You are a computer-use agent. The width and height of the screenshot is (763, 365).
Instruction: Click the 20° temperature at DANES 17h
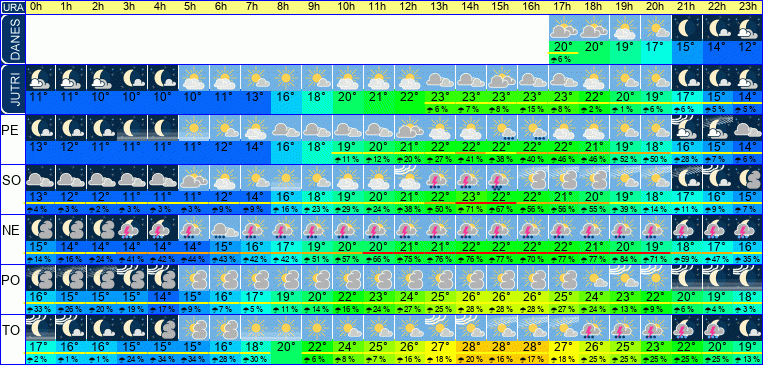tap(564, 47)
